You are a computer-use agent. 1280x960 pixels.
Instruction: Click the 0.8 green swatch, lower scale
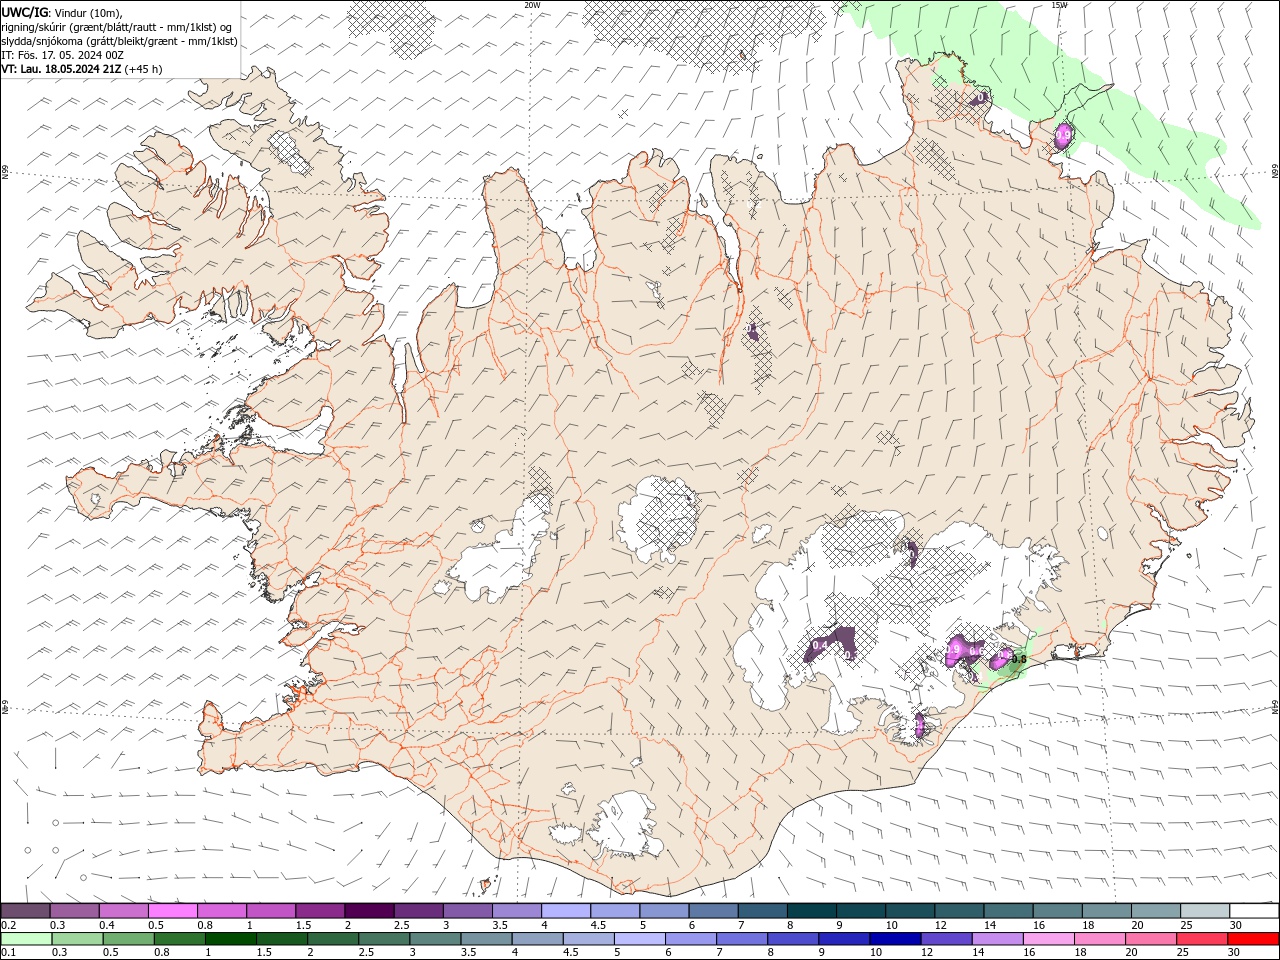pos(179,939)
